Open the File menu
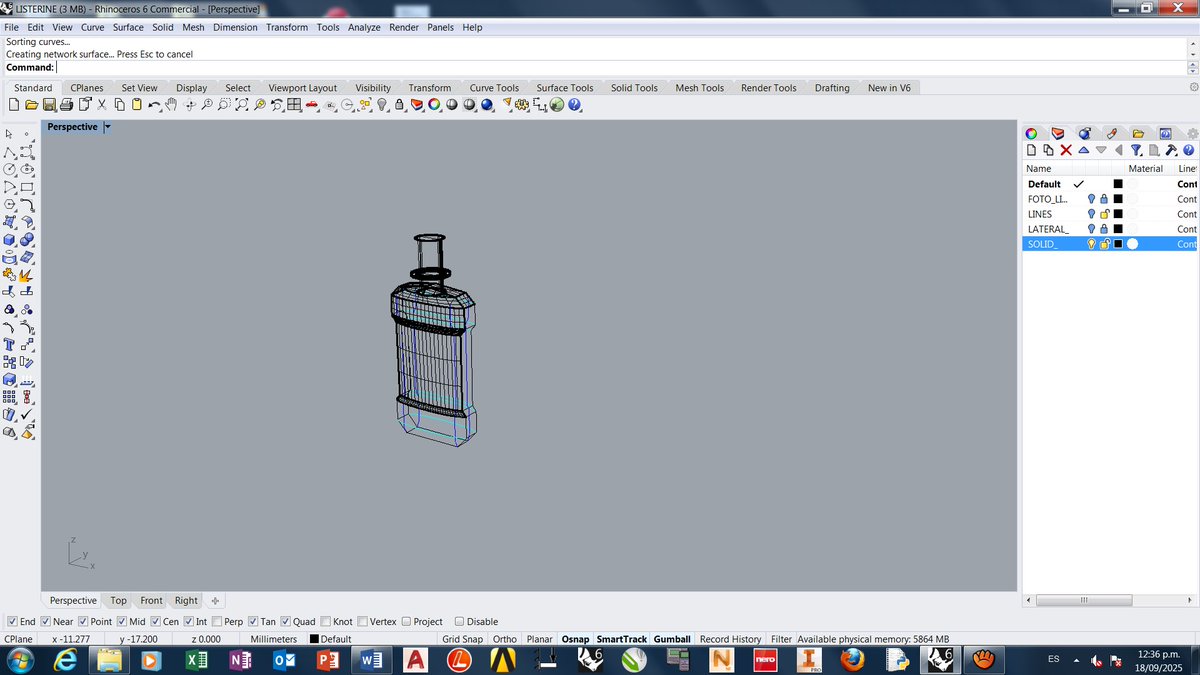1200x675 pixels. (12, 27)
